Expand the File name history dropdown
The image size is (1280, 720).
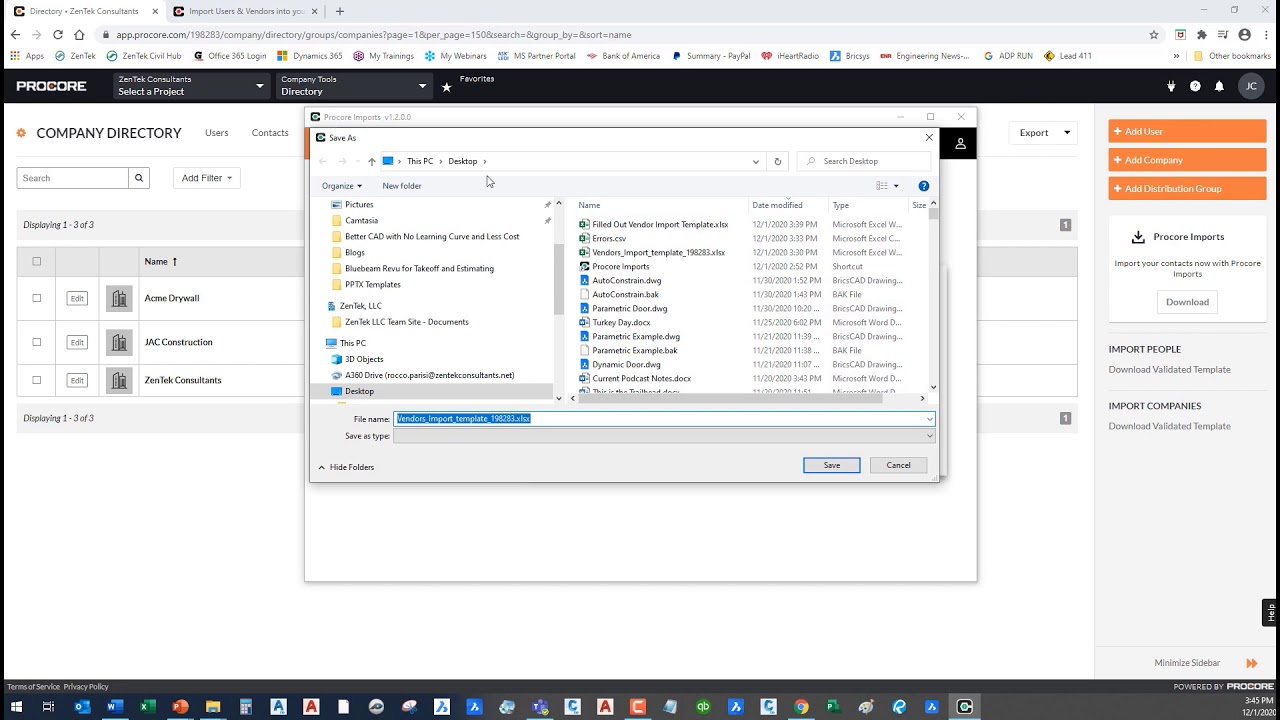[929, 419]
